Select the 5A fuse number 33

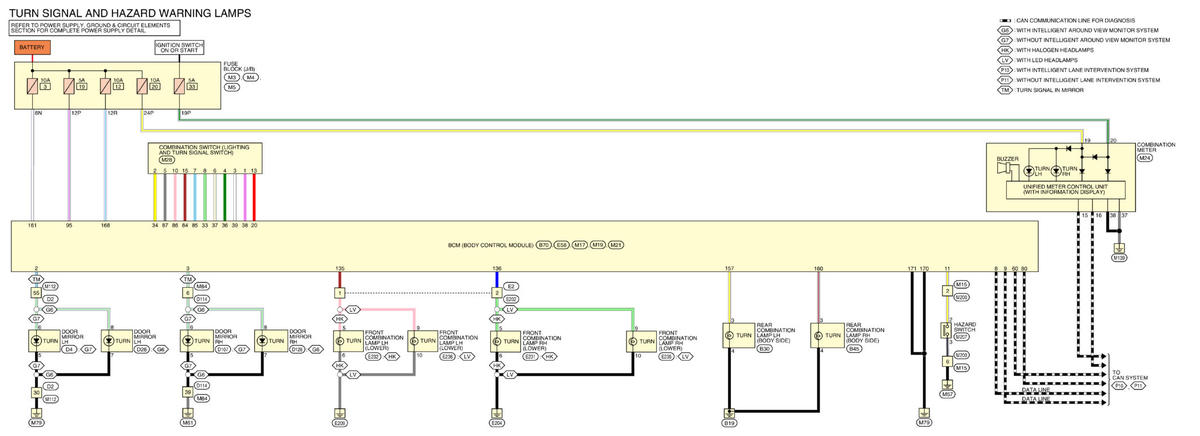181,86
